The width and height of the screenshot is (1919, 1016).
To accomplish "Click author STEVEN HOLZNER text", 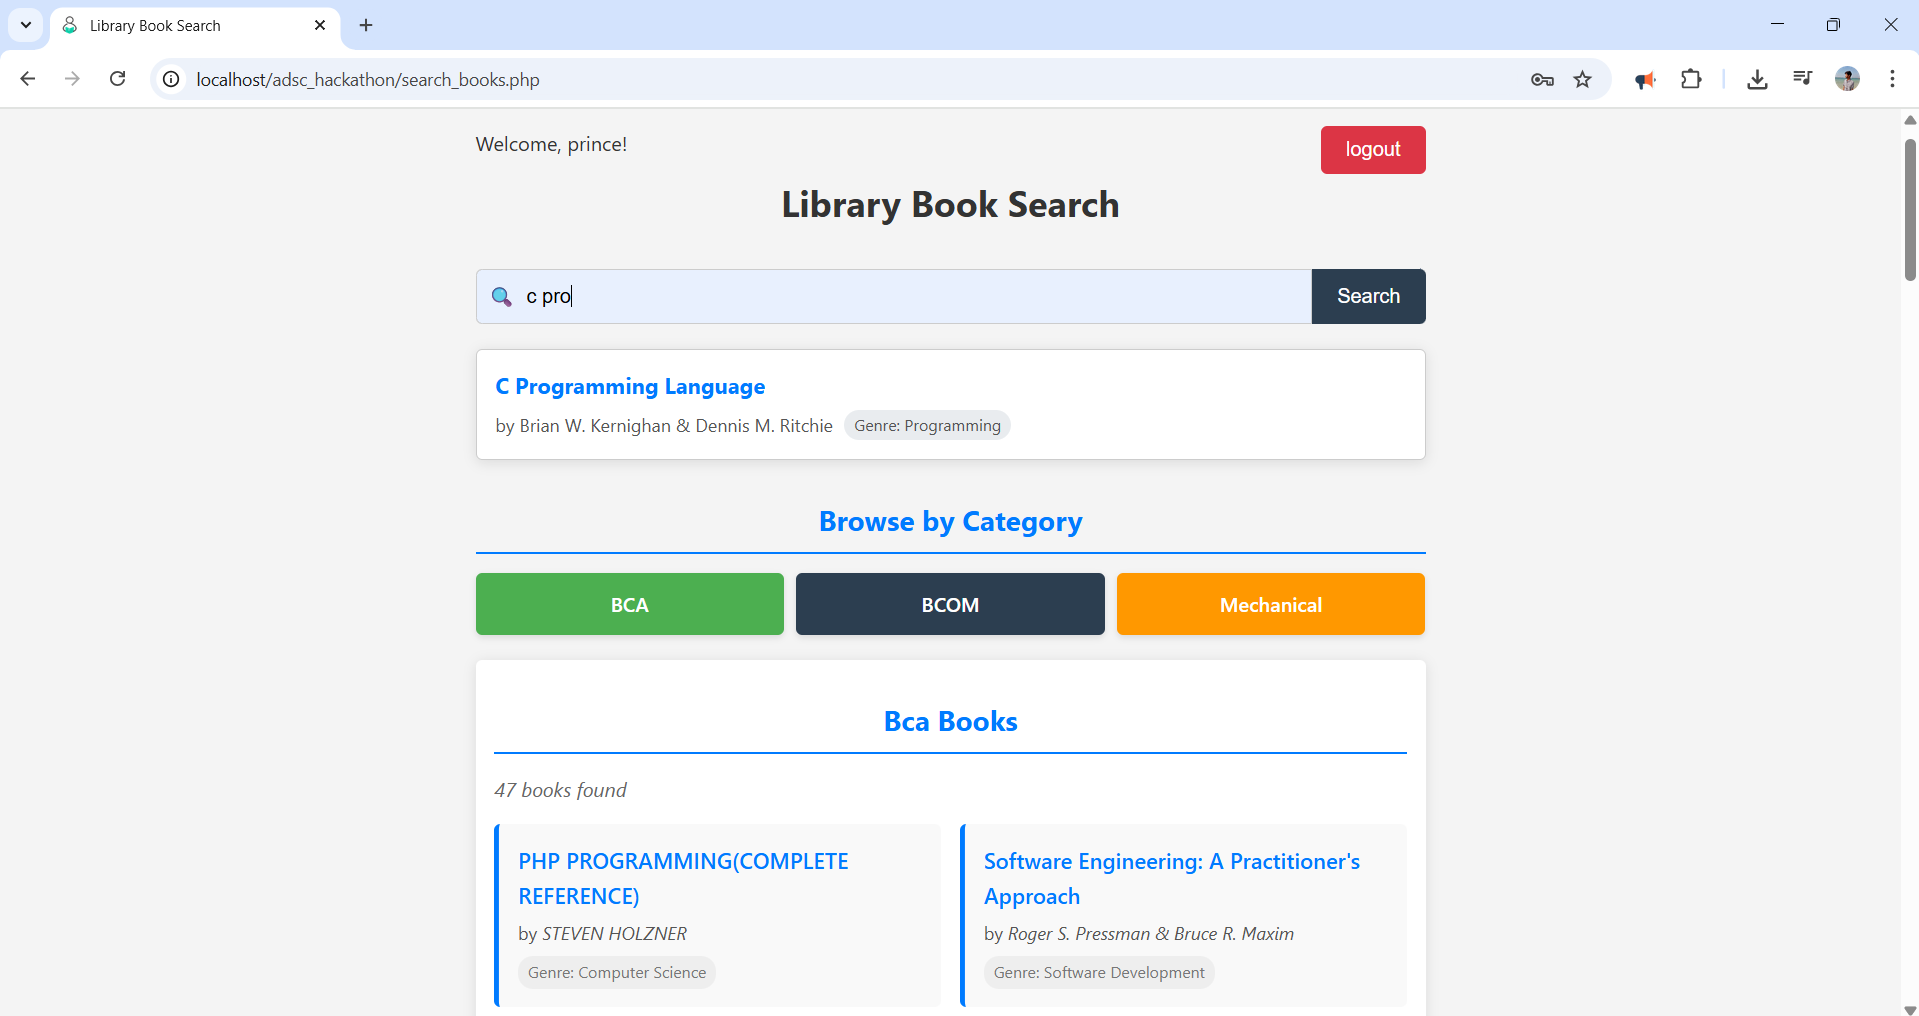I will 614,934.
